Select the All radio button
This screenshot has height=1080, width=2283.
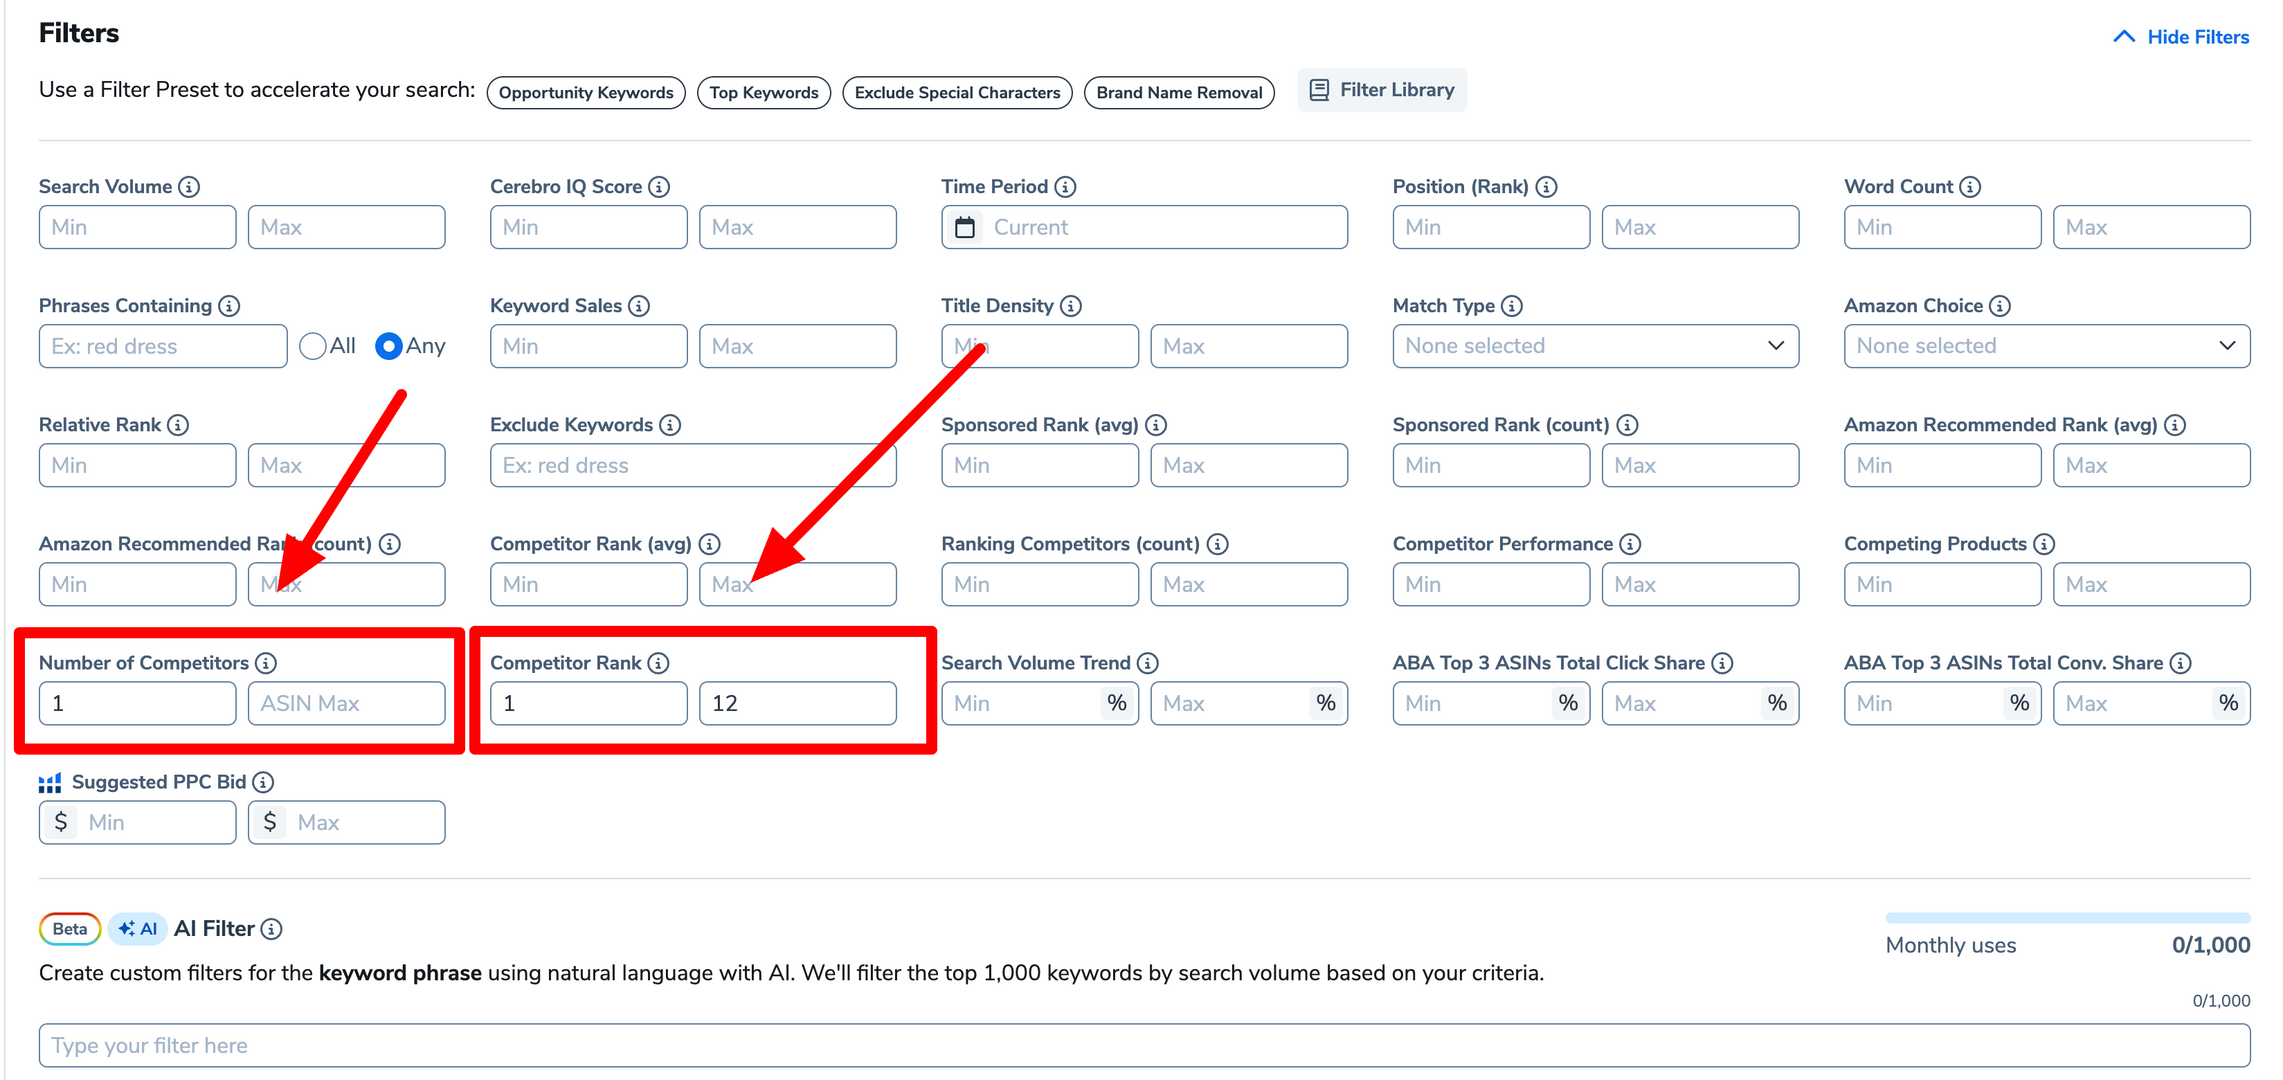coord(313,346)
